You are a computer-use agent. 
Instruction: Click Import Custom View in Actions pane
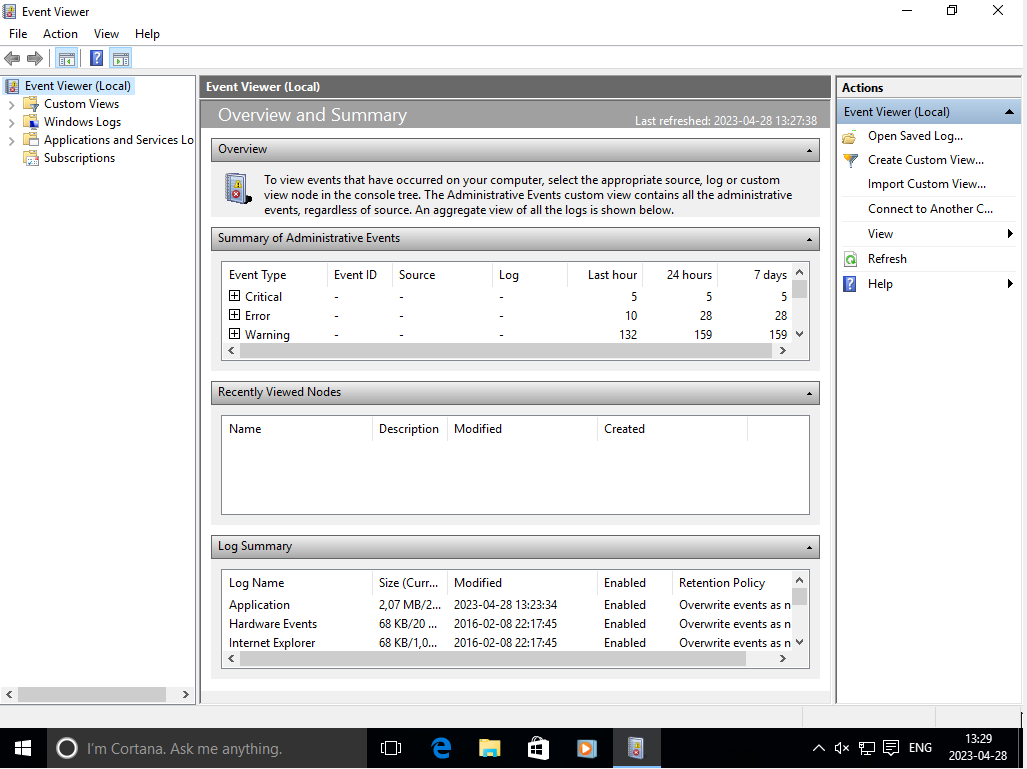pos(926,184)
